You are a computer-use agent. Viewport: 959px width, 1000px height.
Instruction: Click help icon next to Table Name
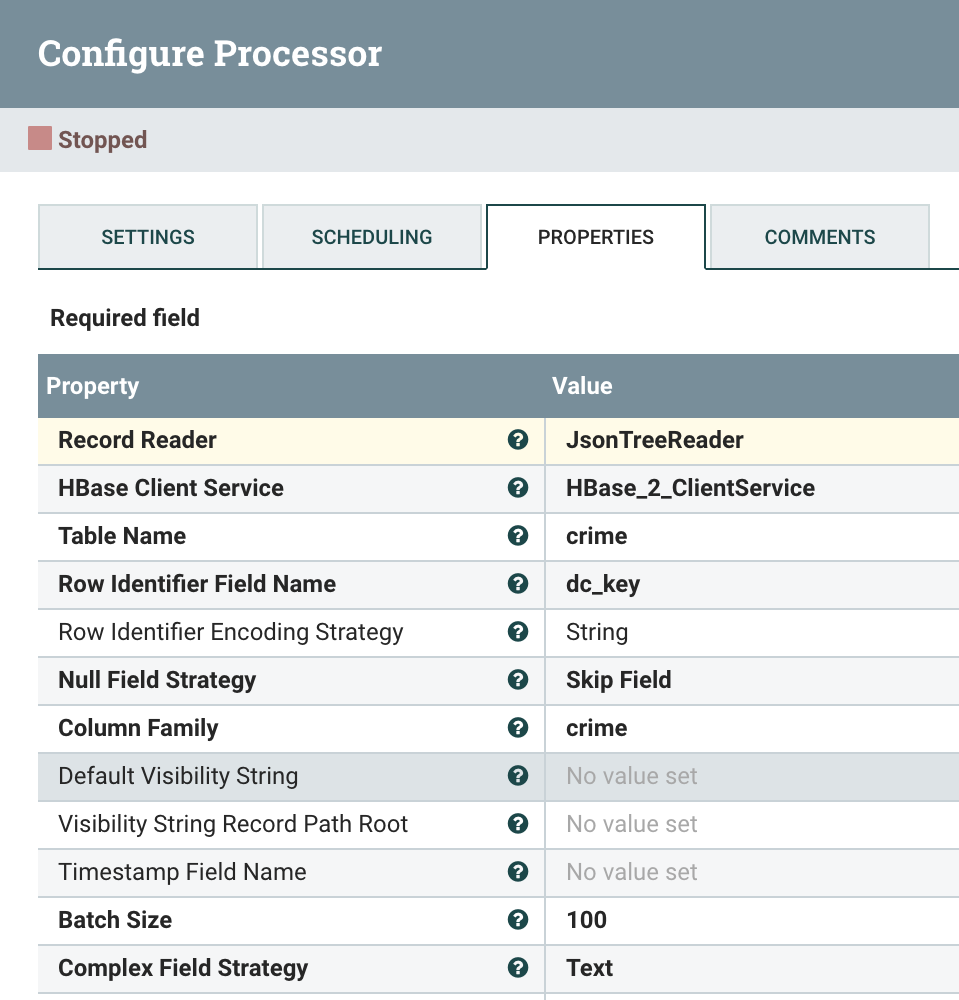517,536
